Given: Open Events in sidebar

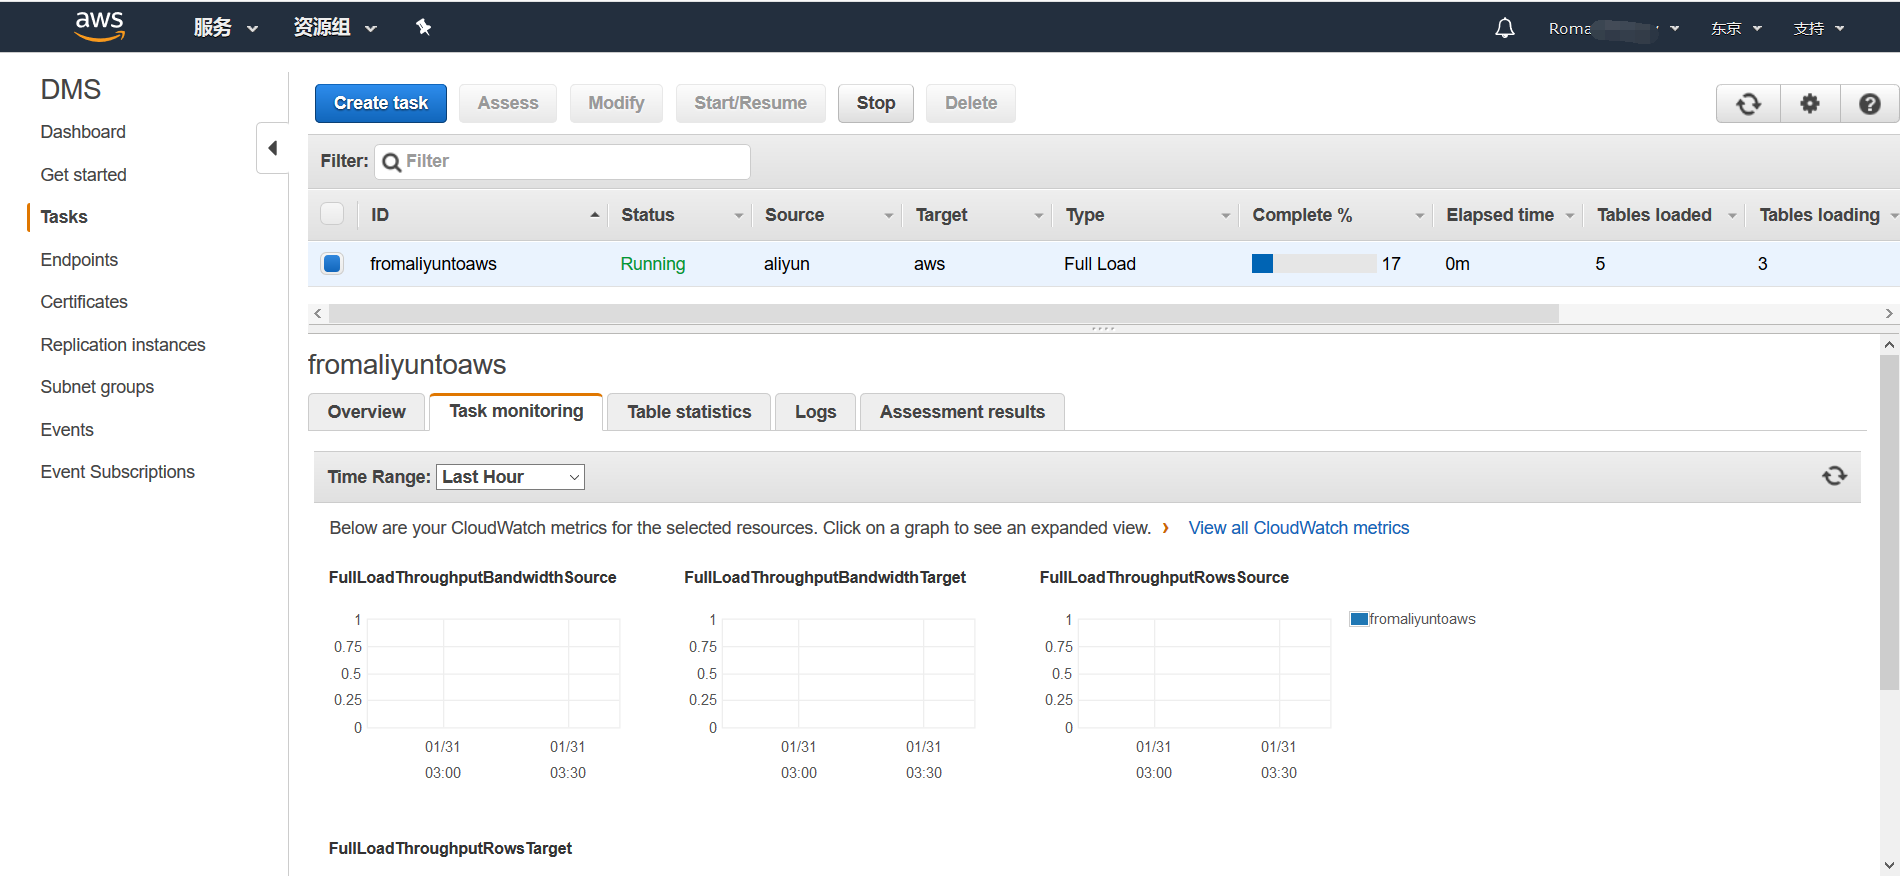Looking at the screenshot, I should point(67,430).
